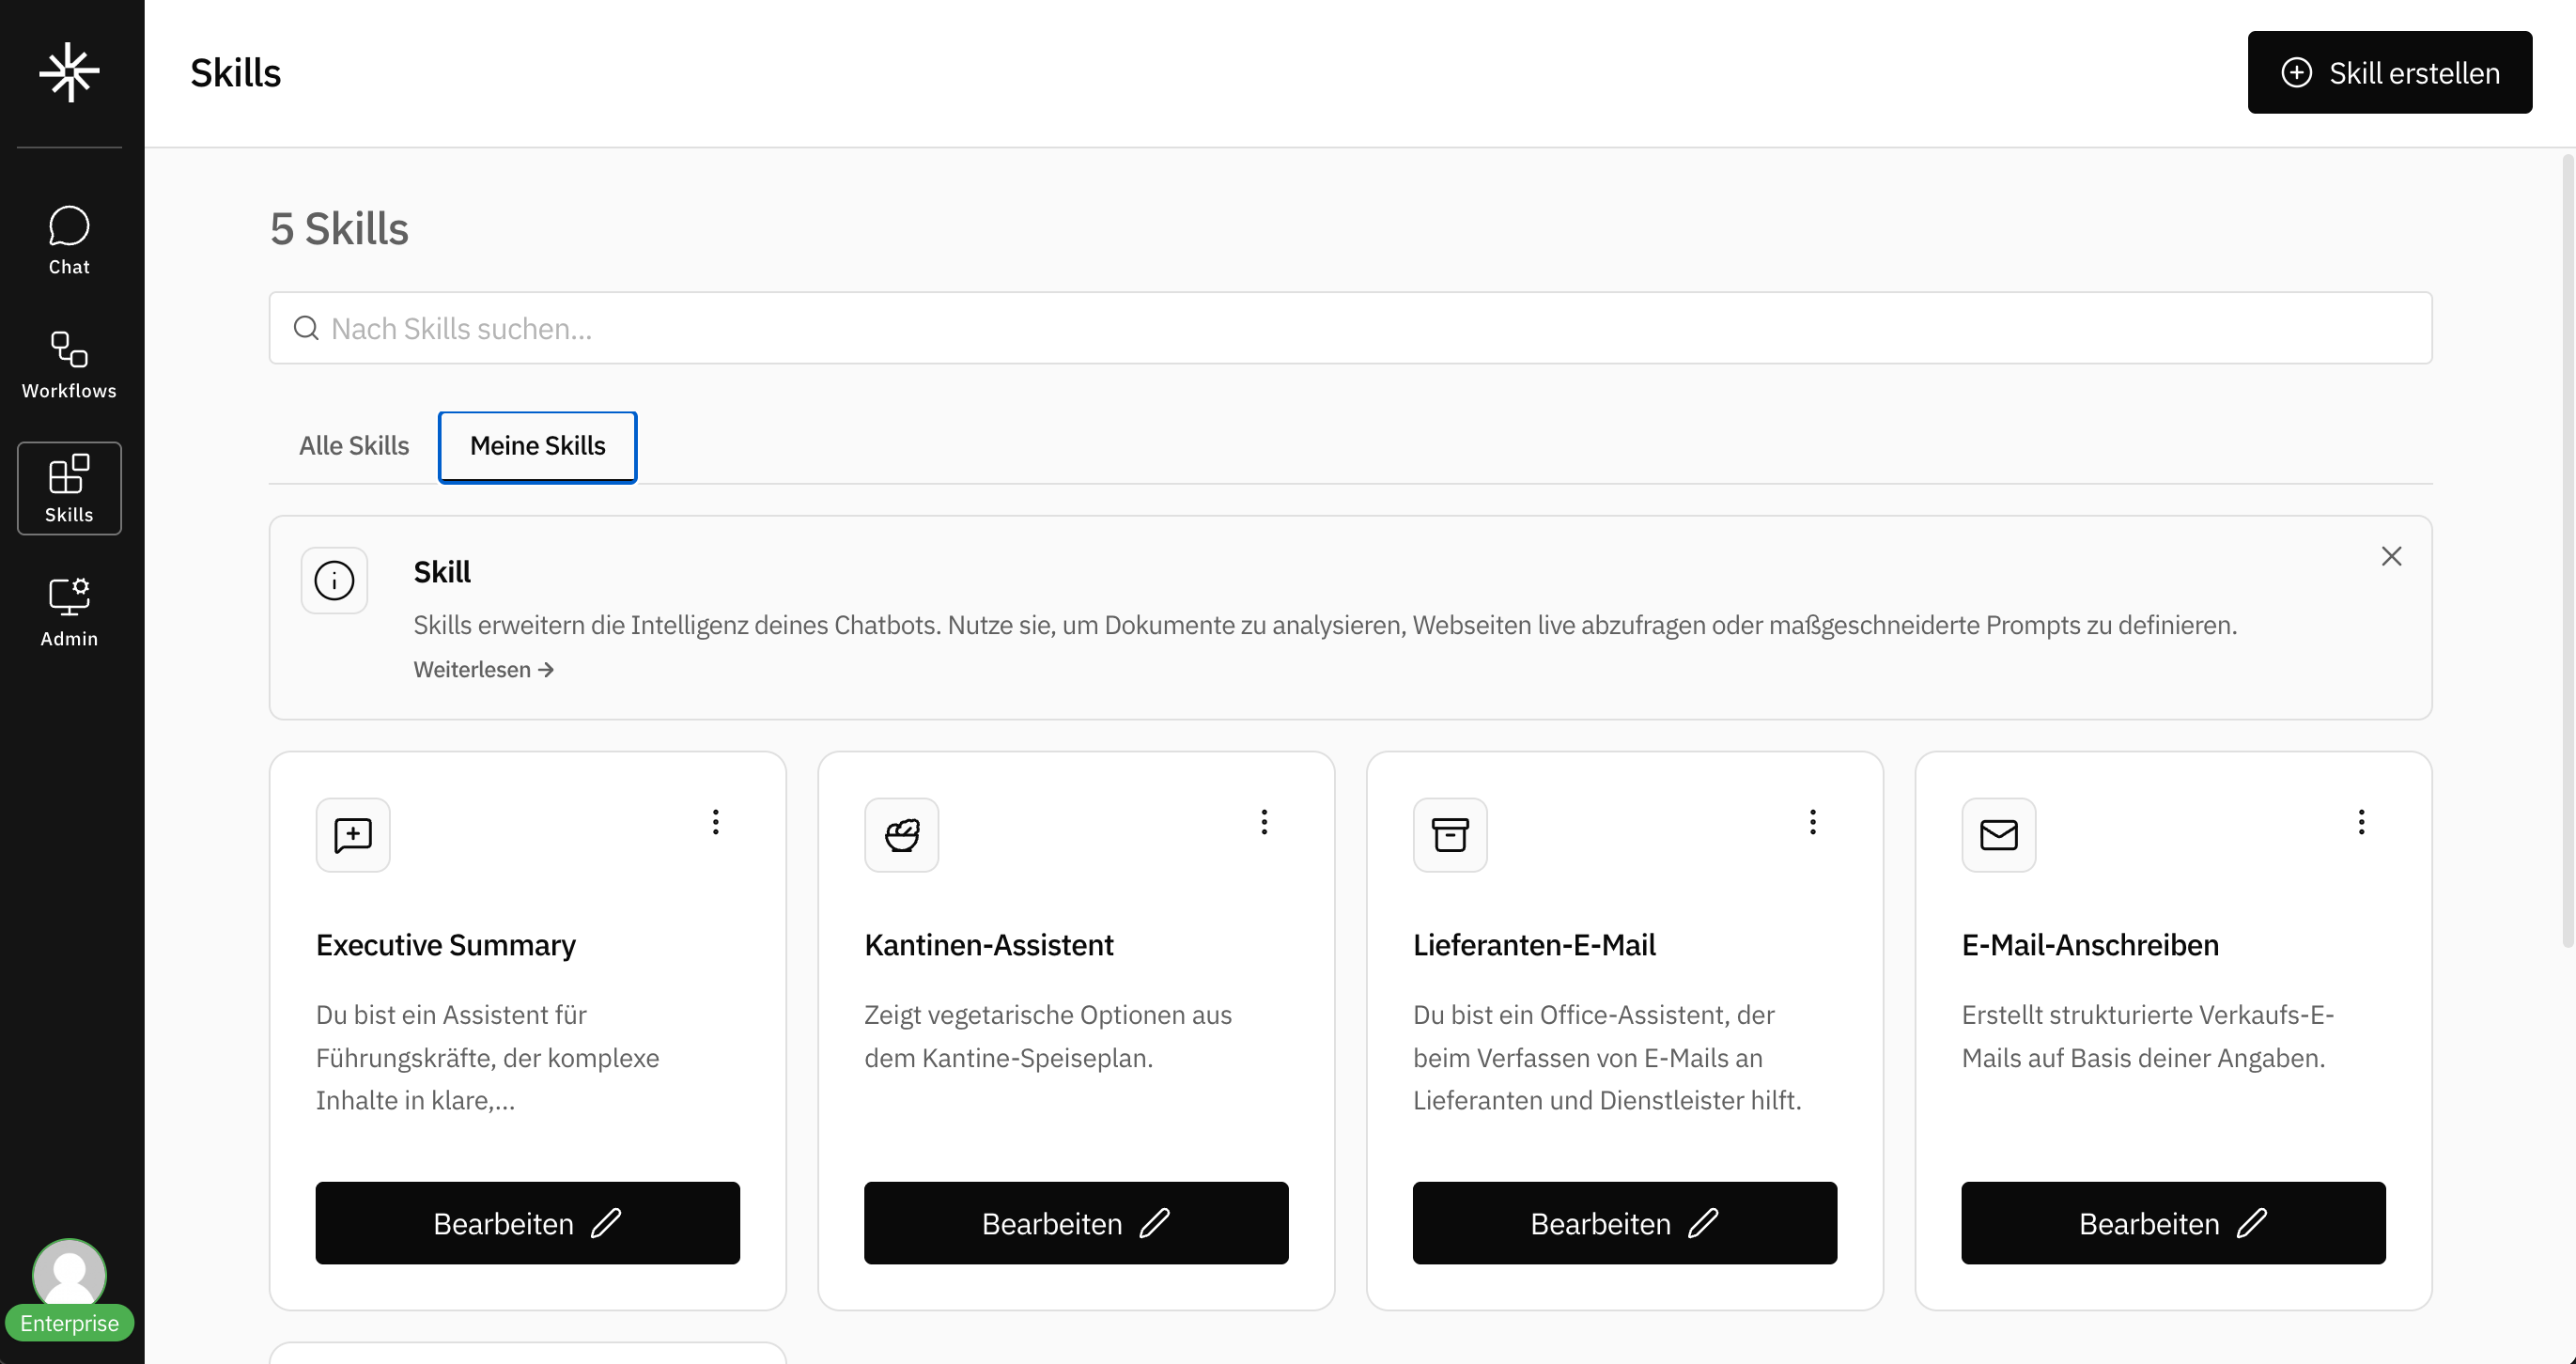The width and height of the screenshot is (2576, 1364).
Task: Click Bearbeiten on Kantinen-Assistent card
Action: click(x=1076, y=1222)
